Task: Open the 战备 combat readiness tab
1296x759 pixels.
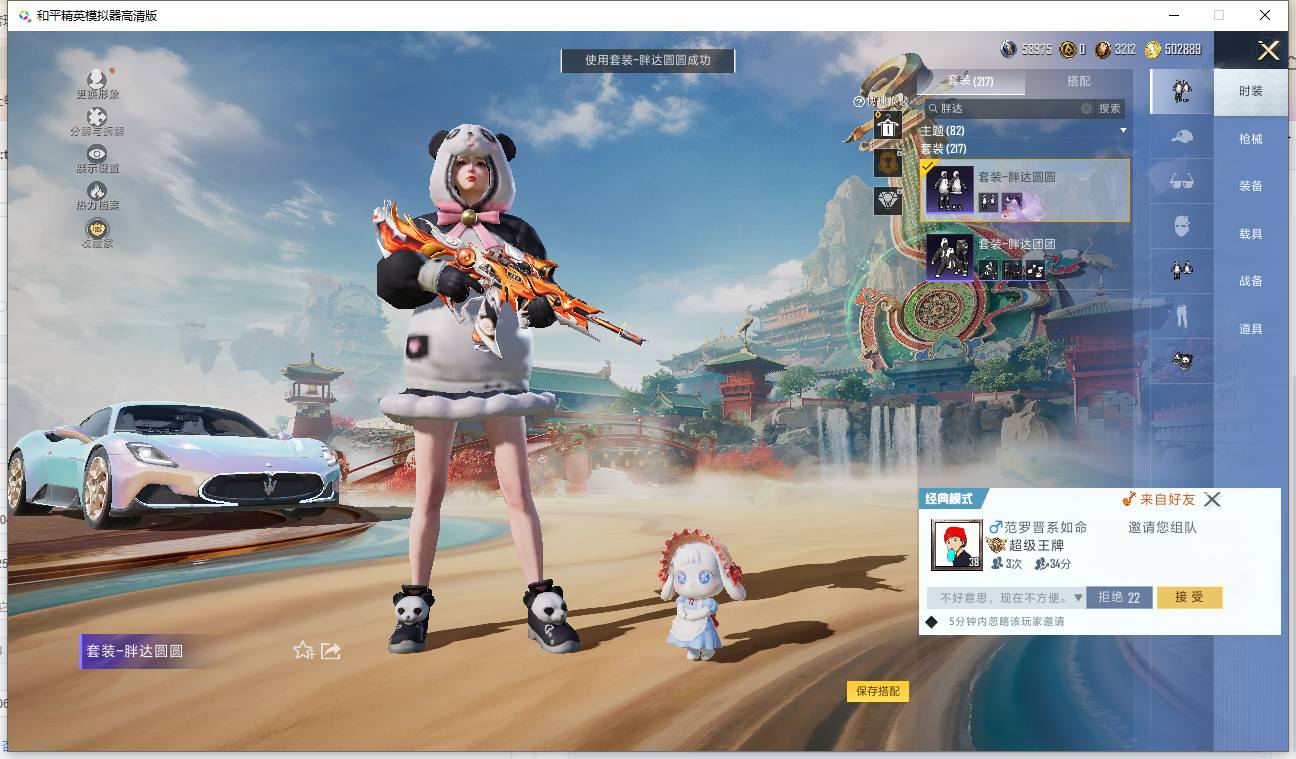Action: 1251,281
